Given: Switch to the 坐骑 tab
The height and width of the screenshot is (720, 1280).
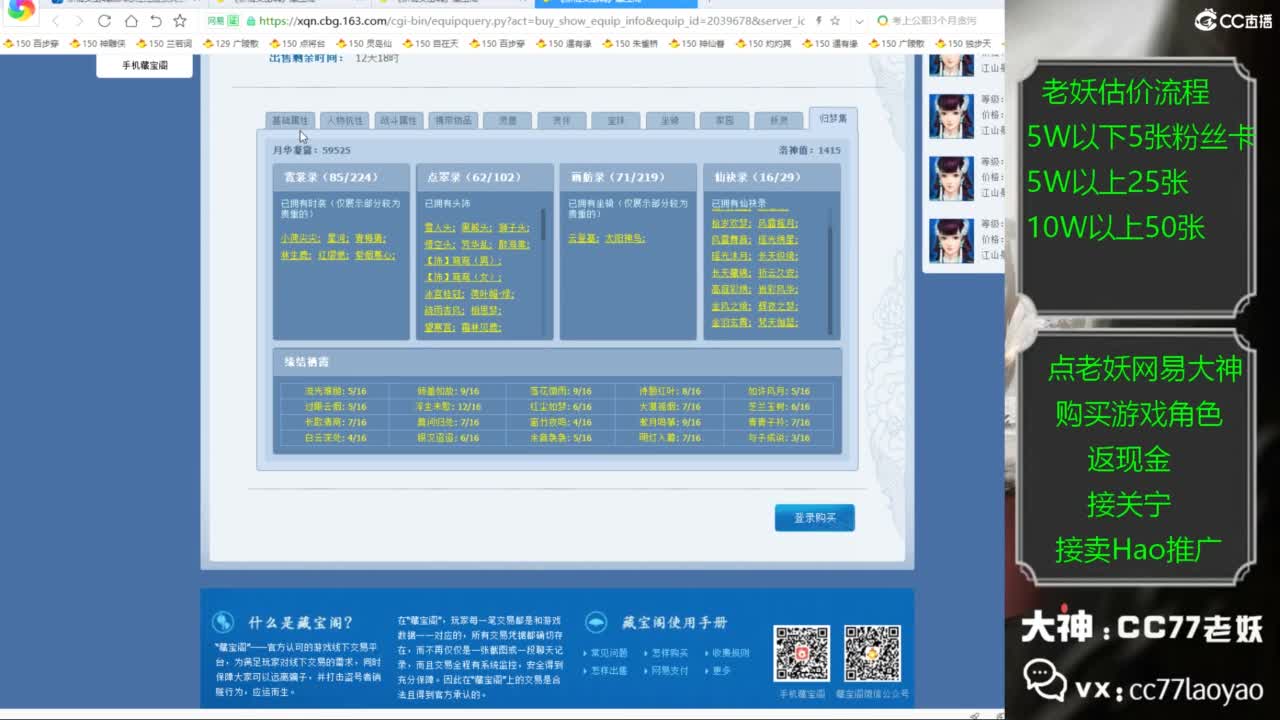Looking at the screenshot, I should click(670, 120).
